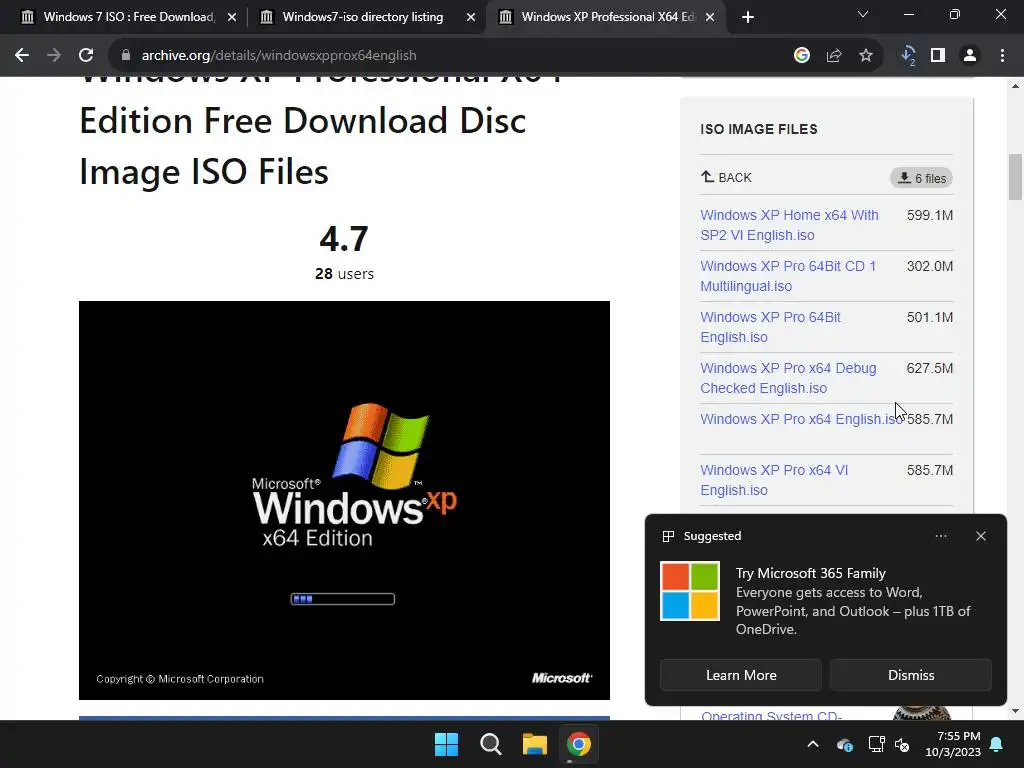This screenshot has height=768, width=1024.
Task: Click the scrollbar down arrow
Action: (x=1015, y=711)
